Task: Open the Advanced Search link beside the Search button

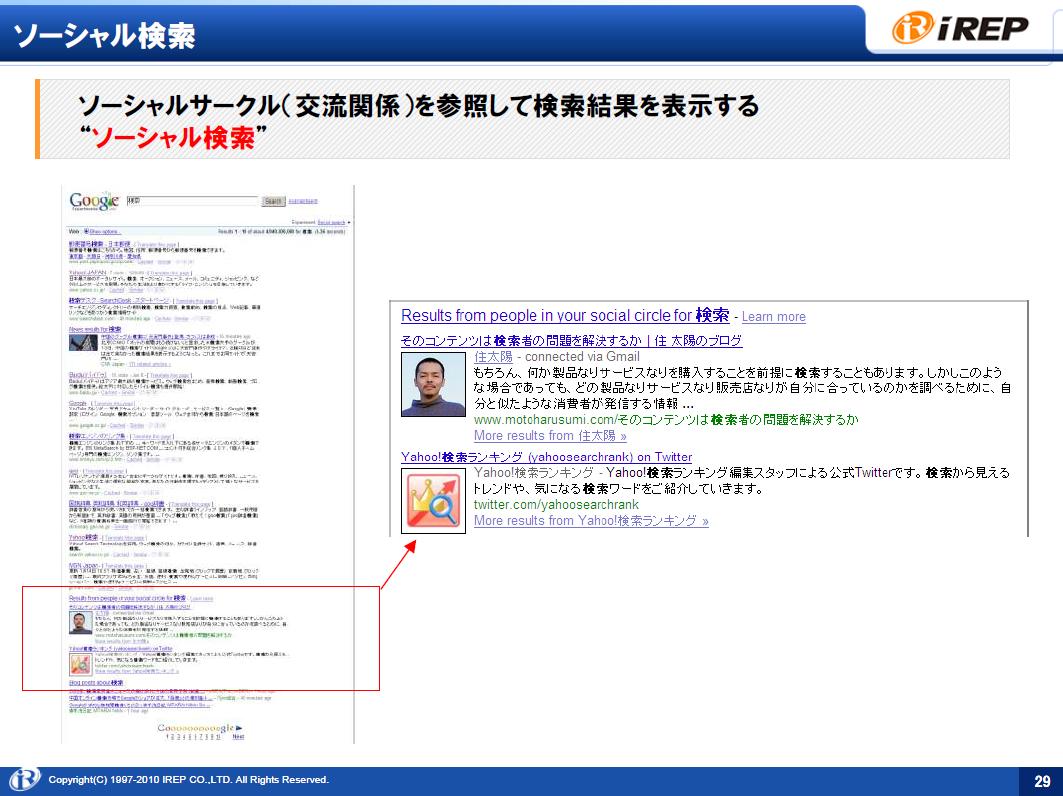Action: [302, 201]
